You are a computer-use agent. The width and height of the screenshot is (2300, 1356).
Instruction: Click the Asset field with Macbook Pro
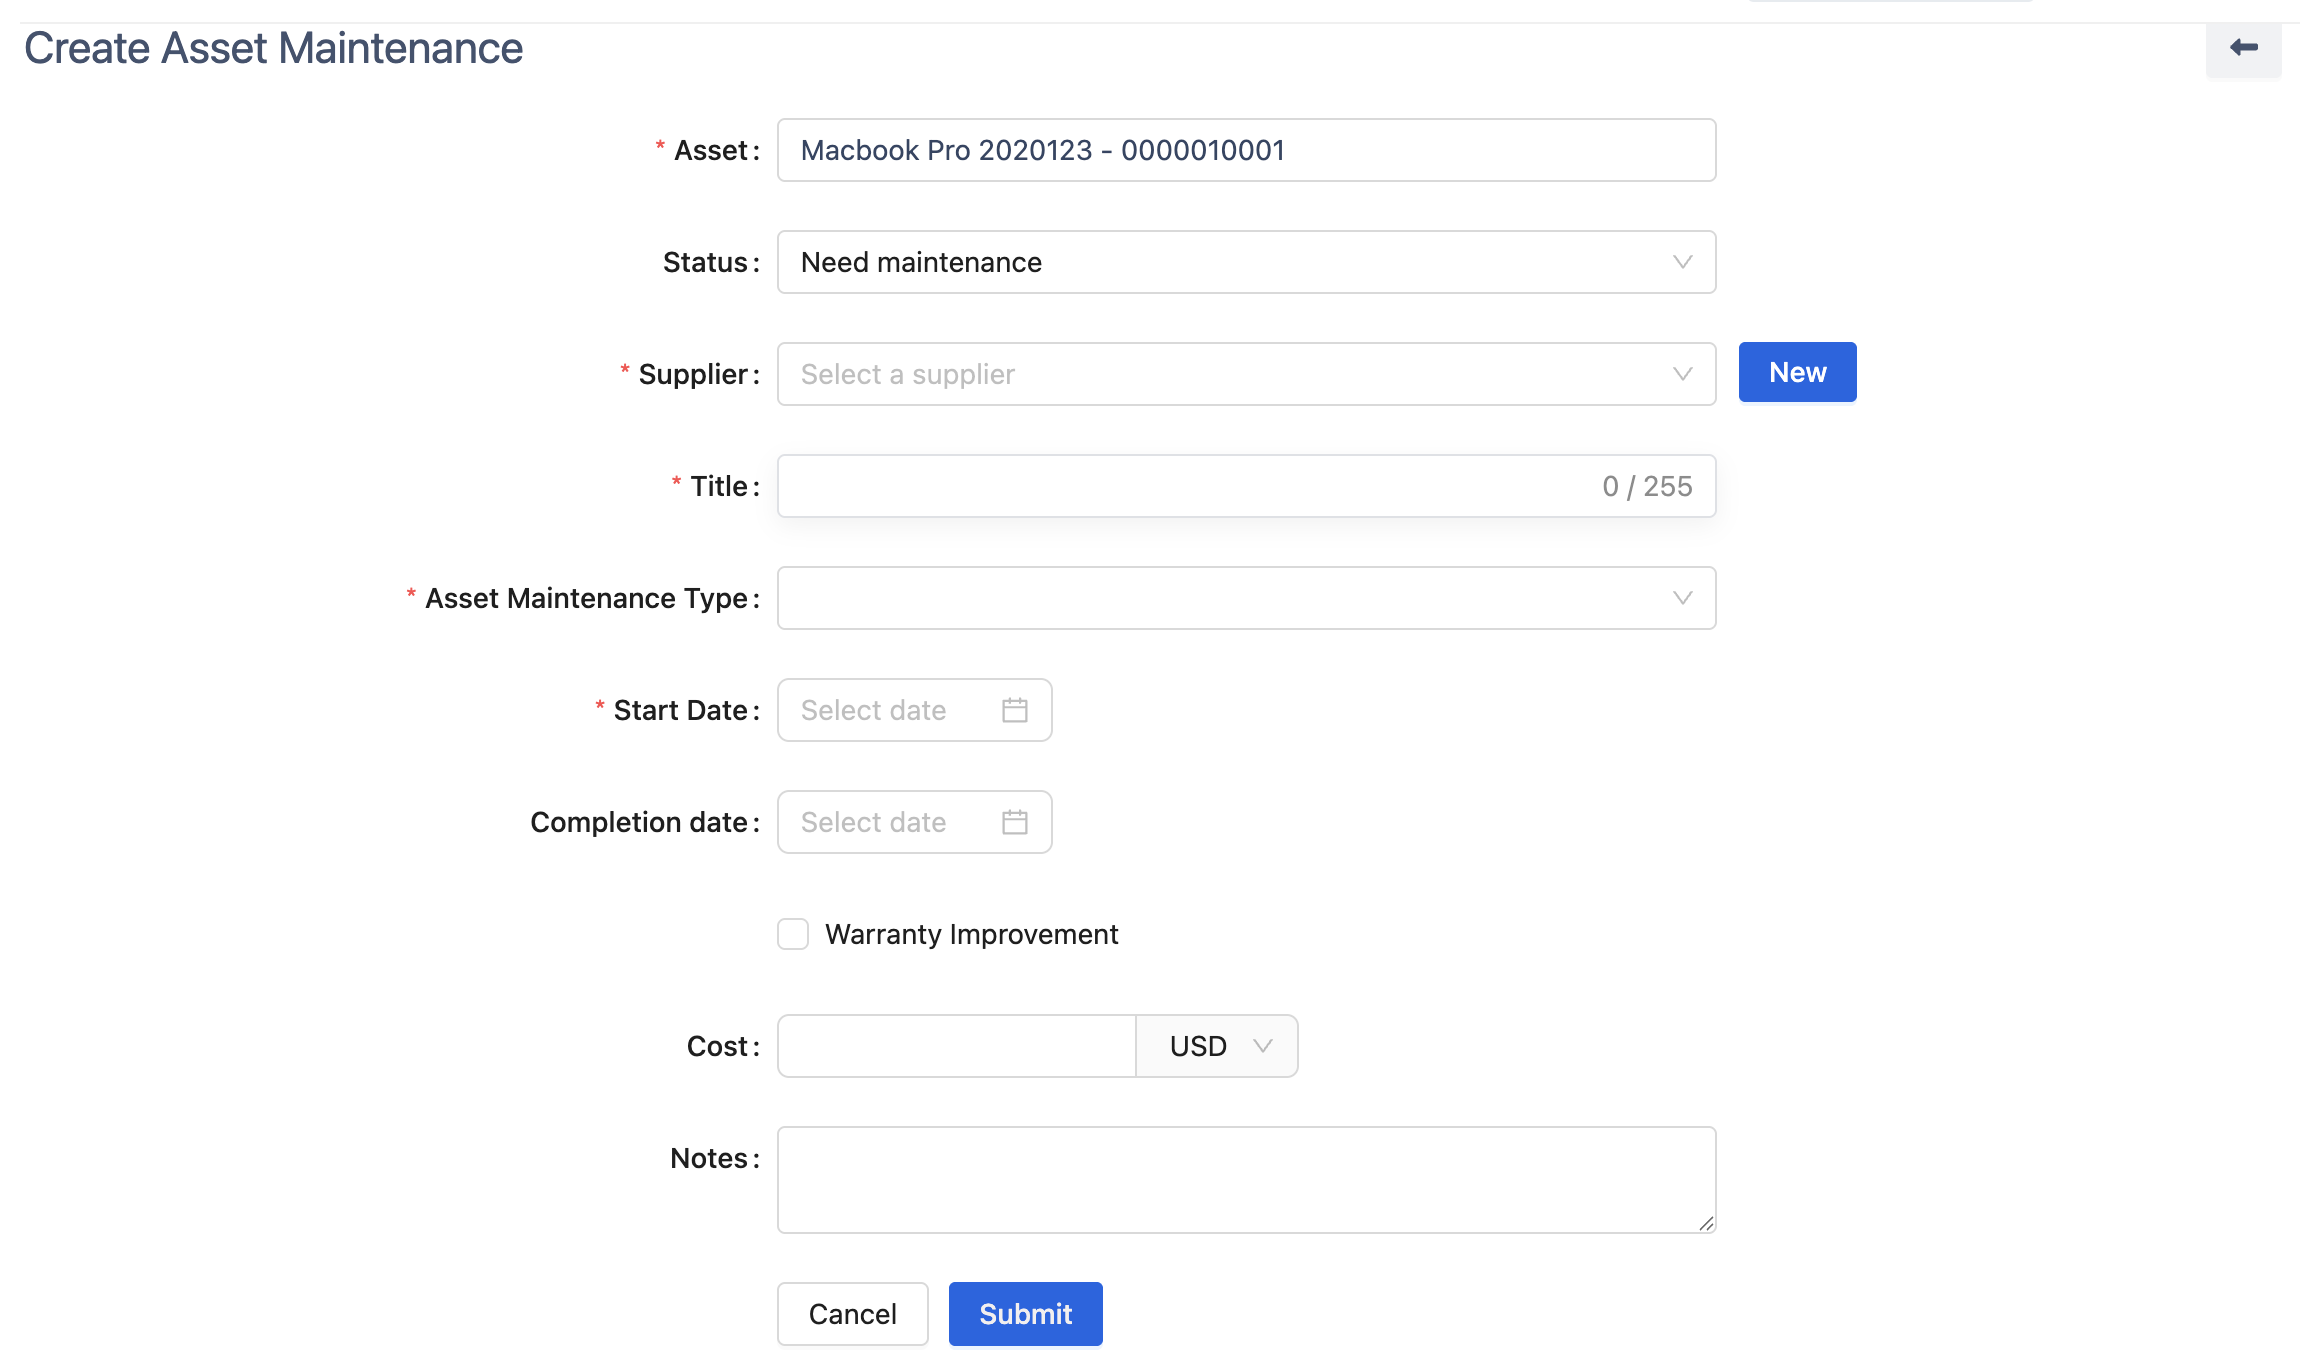click(1245, 150)
